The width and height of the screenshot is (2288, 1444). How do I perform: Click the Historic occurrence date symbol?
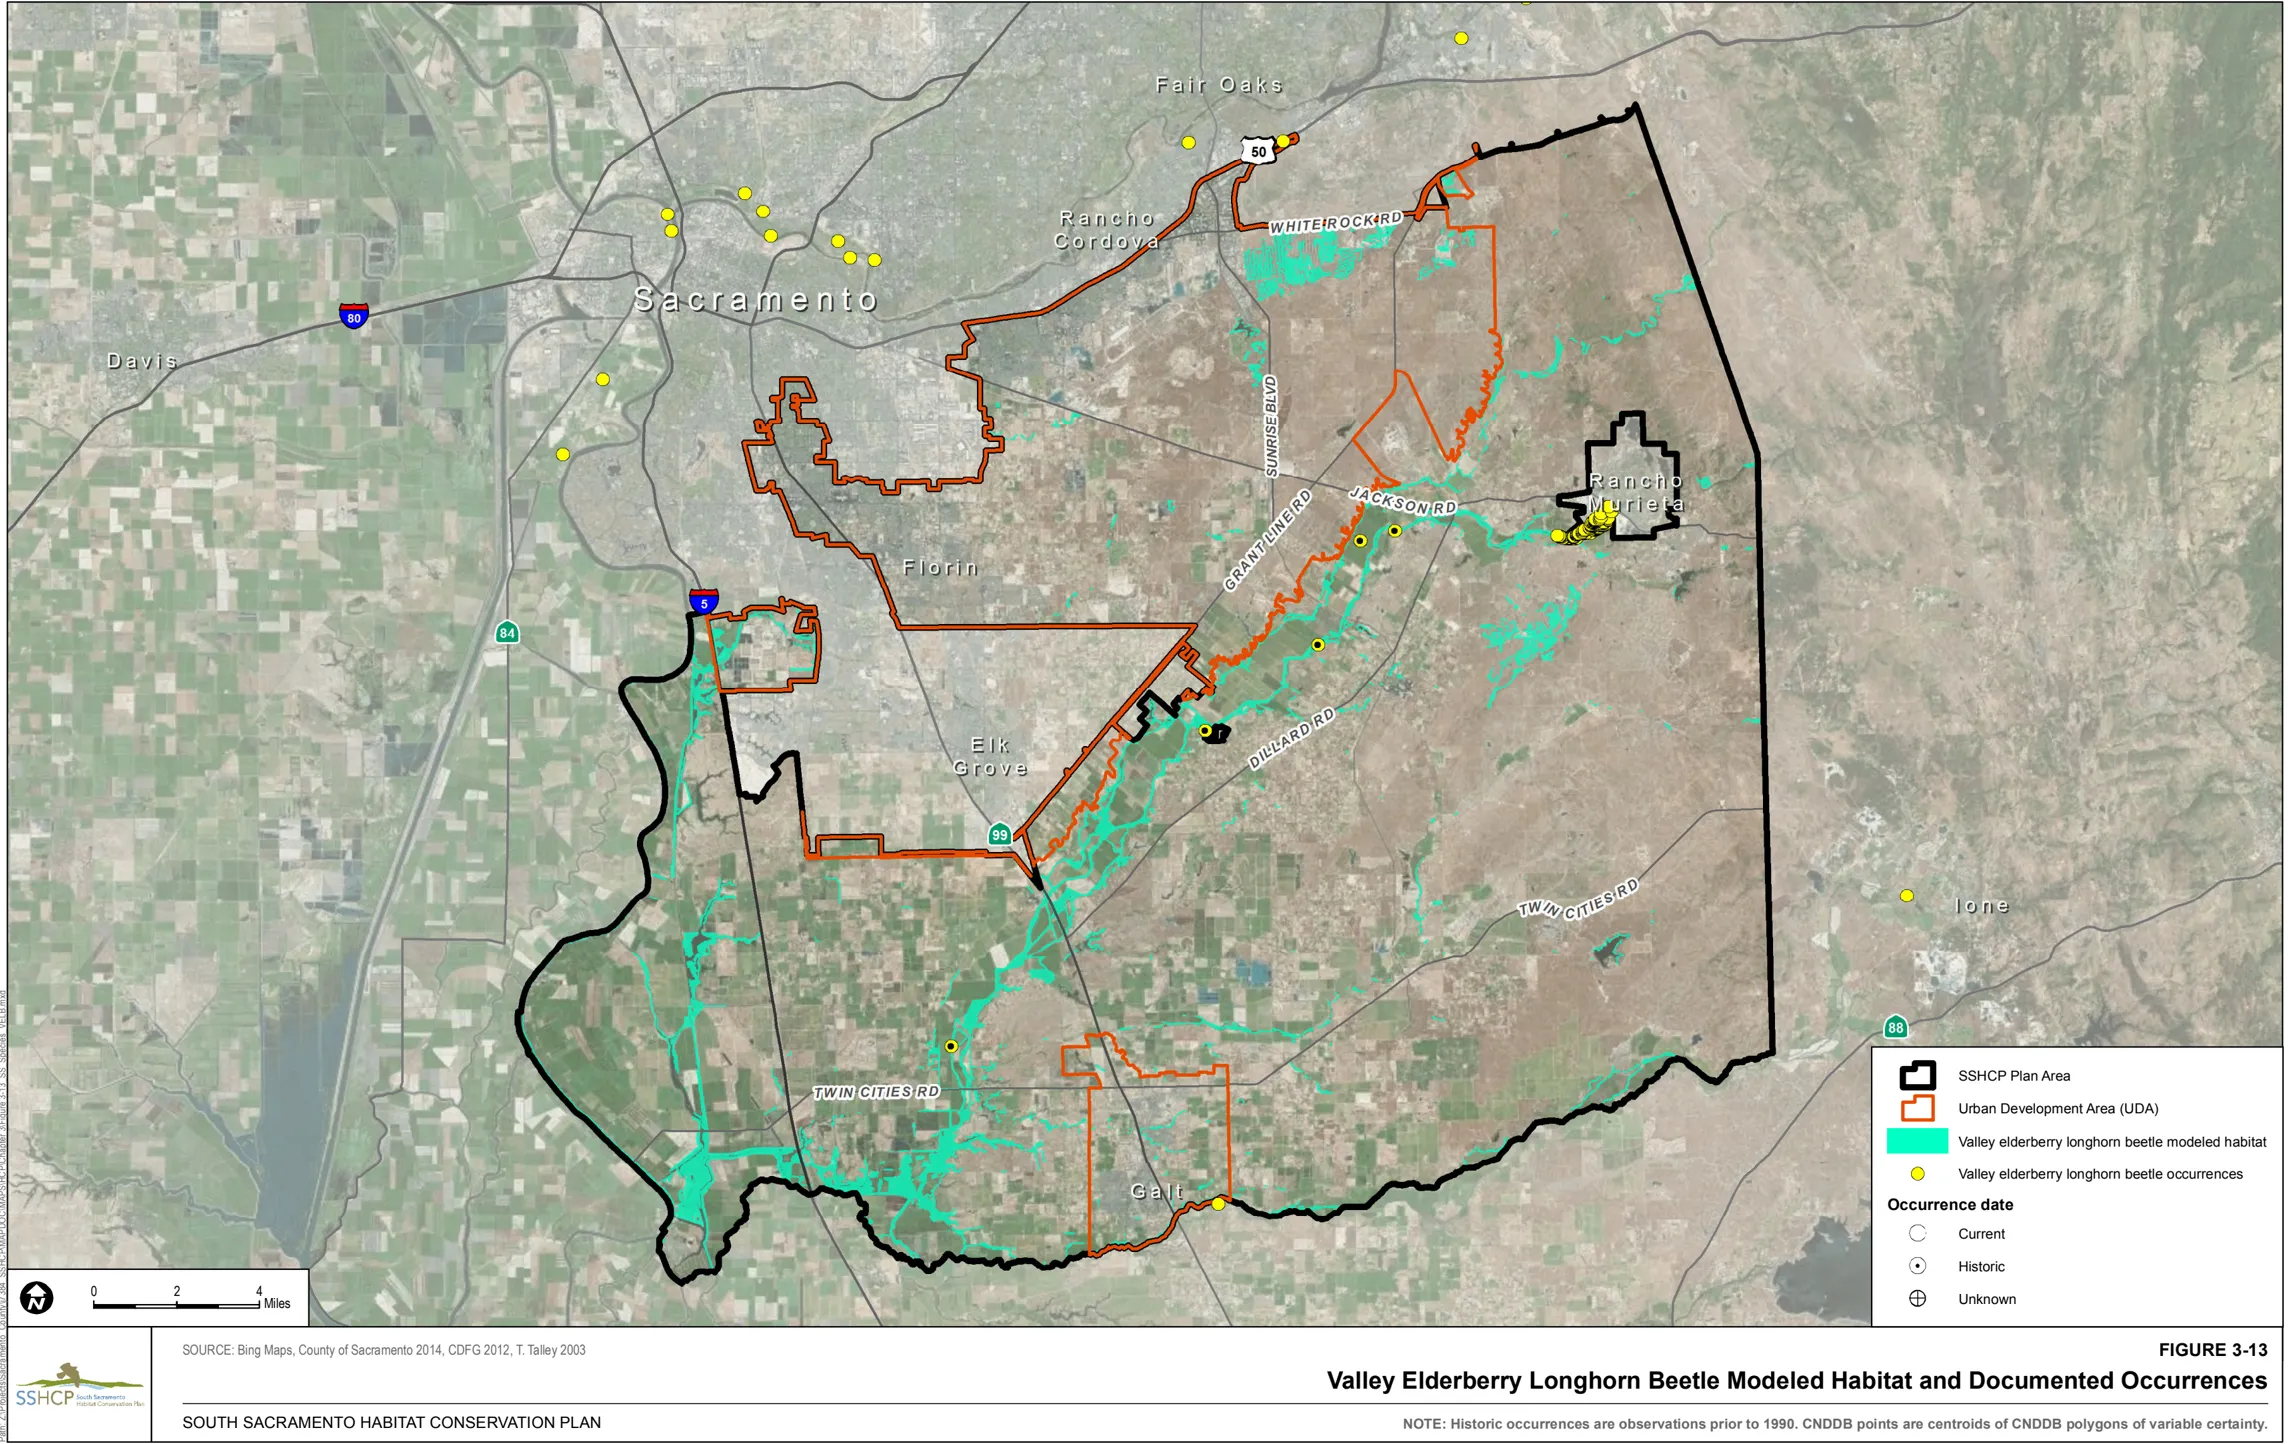(1917, 1266)
